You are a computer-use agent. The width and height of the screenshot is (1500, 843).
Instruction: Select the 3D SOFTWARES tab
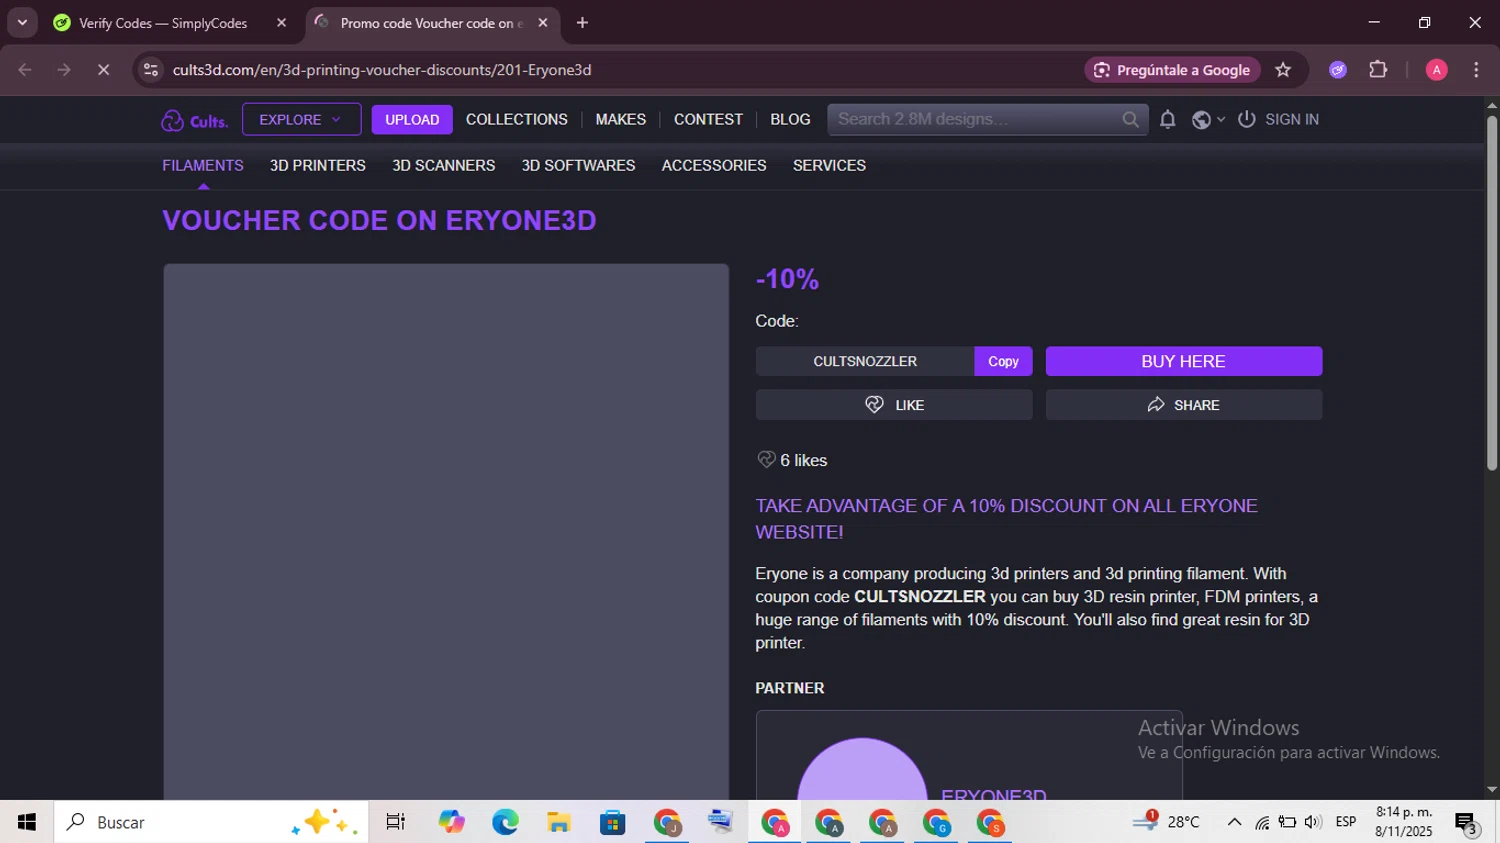click(578, 165)
